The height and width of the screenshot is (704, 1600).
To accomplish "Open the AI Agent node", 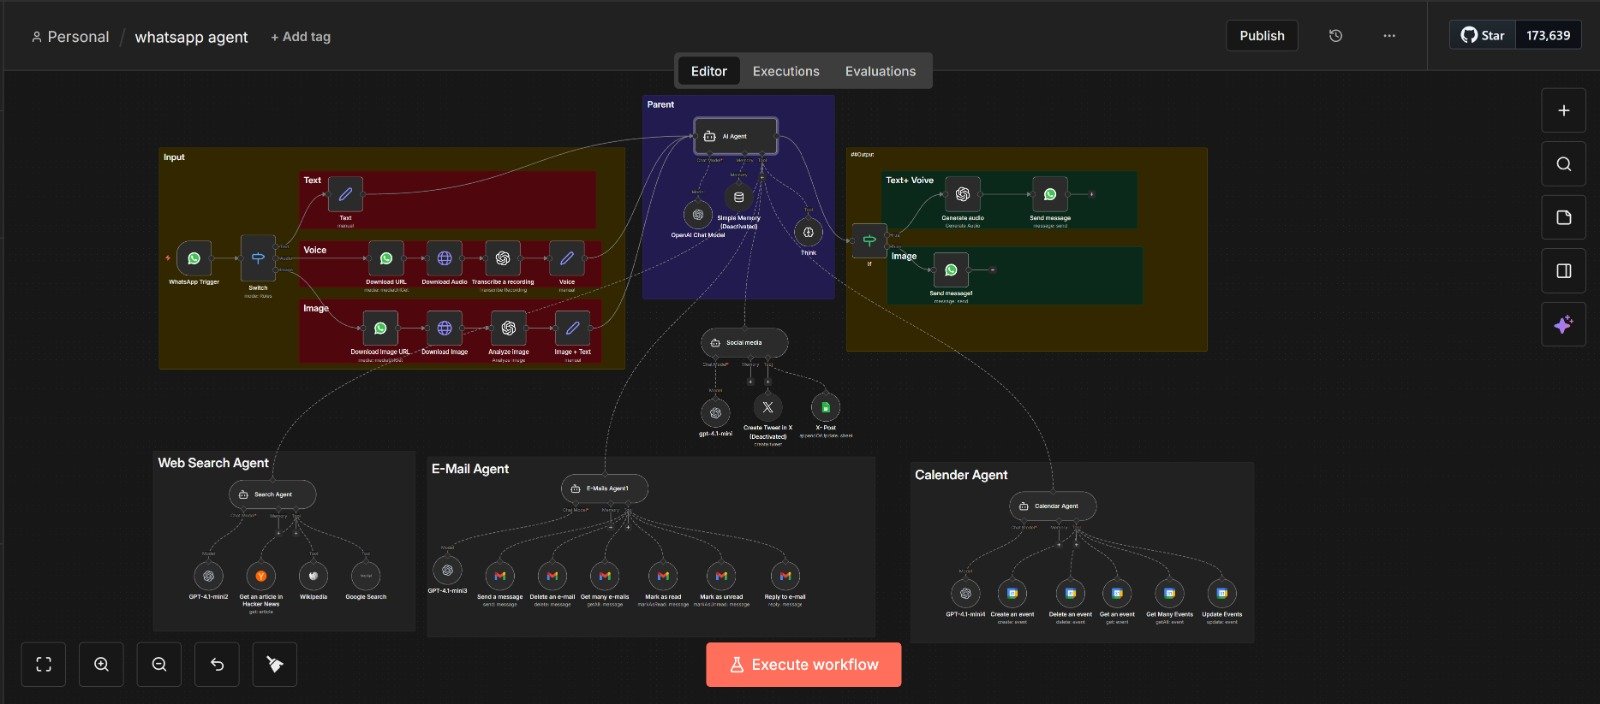I will click(736, 136).
